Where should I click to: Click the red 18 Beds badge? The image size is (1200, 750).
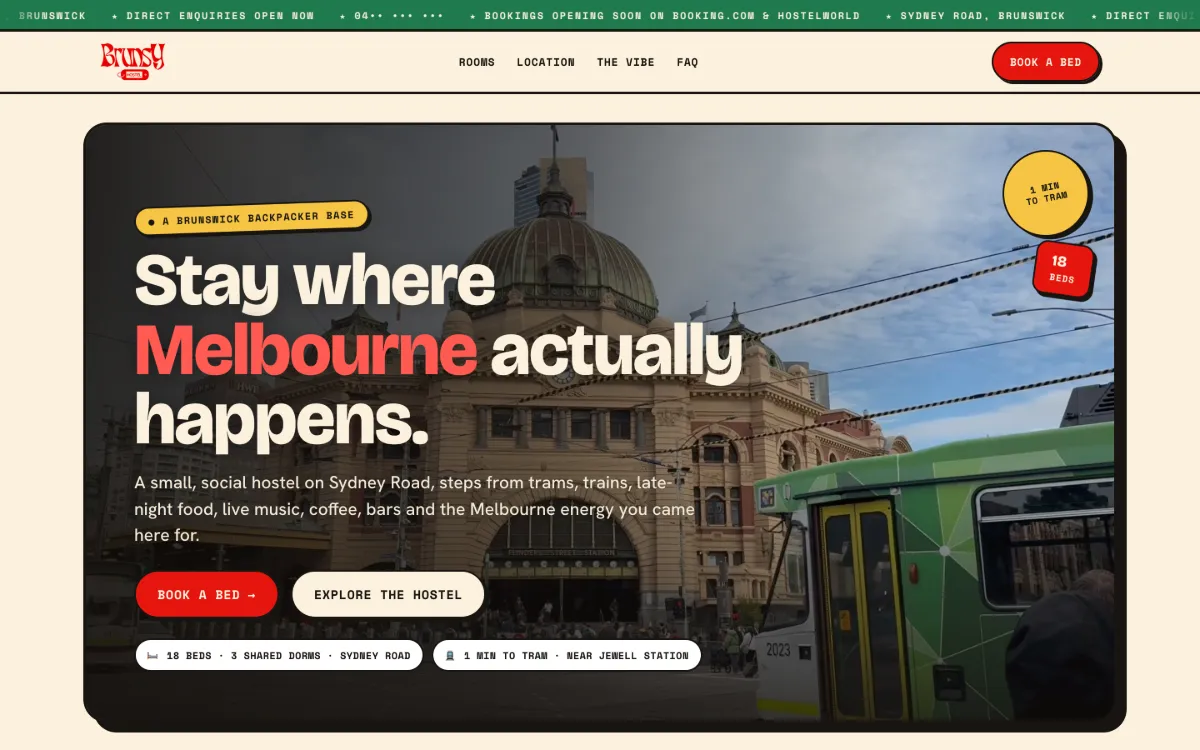(x=1062, y=269)
